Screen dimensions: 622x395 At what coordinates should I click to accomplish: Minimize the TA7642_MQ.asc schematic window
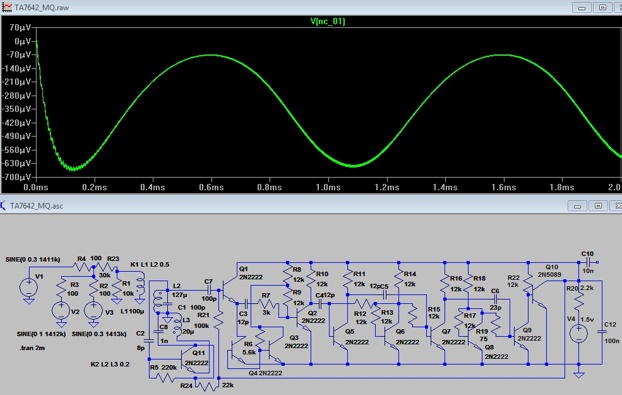[578, 206]
